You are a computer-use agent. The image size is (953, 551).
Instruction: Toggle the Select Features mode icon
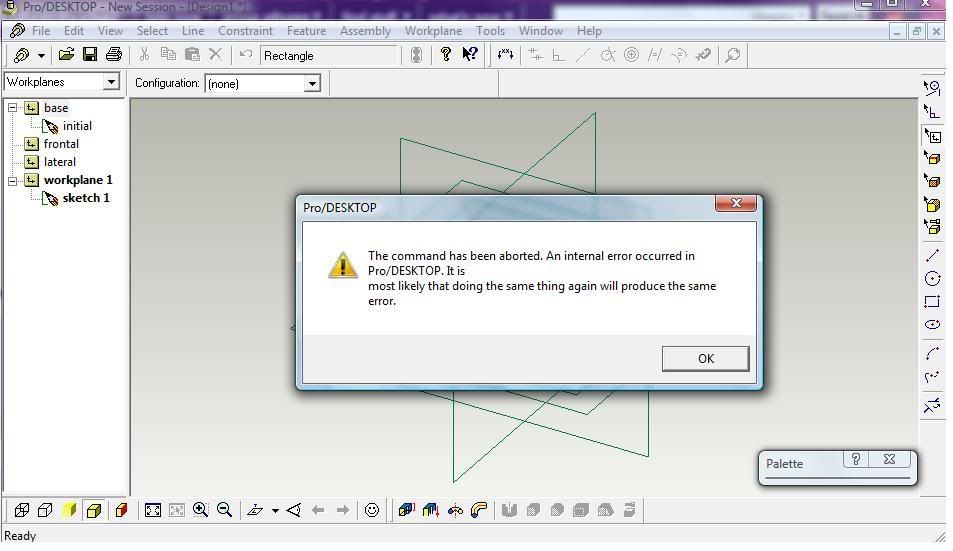pos(932,204)
